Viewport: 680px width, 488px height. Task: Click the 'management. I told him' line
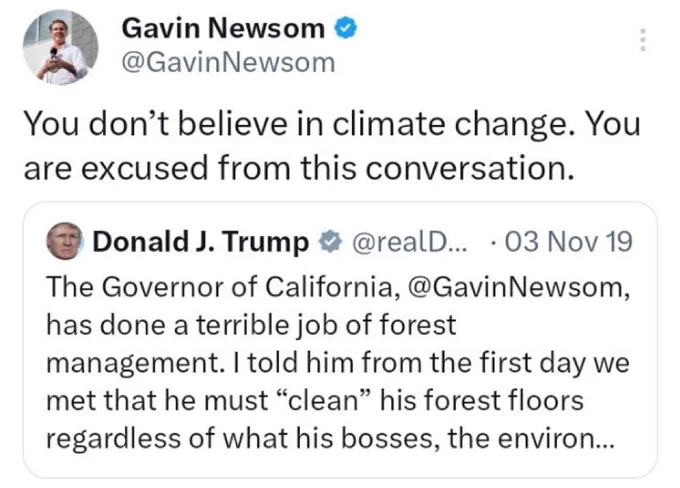coord(337,363)
